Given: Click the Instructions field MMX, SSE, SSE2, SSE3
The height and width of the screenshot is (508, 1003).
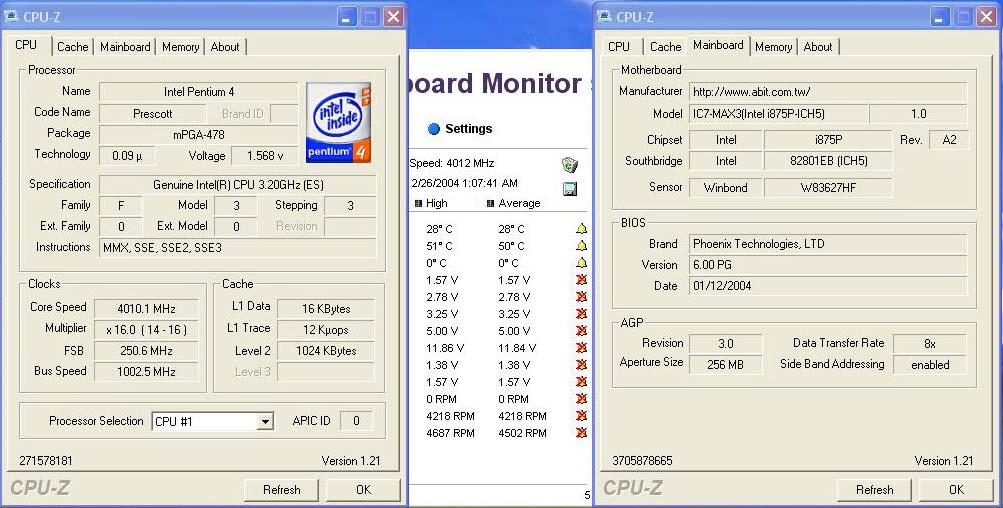Looking at the screenshot, I should coord(238,248).
